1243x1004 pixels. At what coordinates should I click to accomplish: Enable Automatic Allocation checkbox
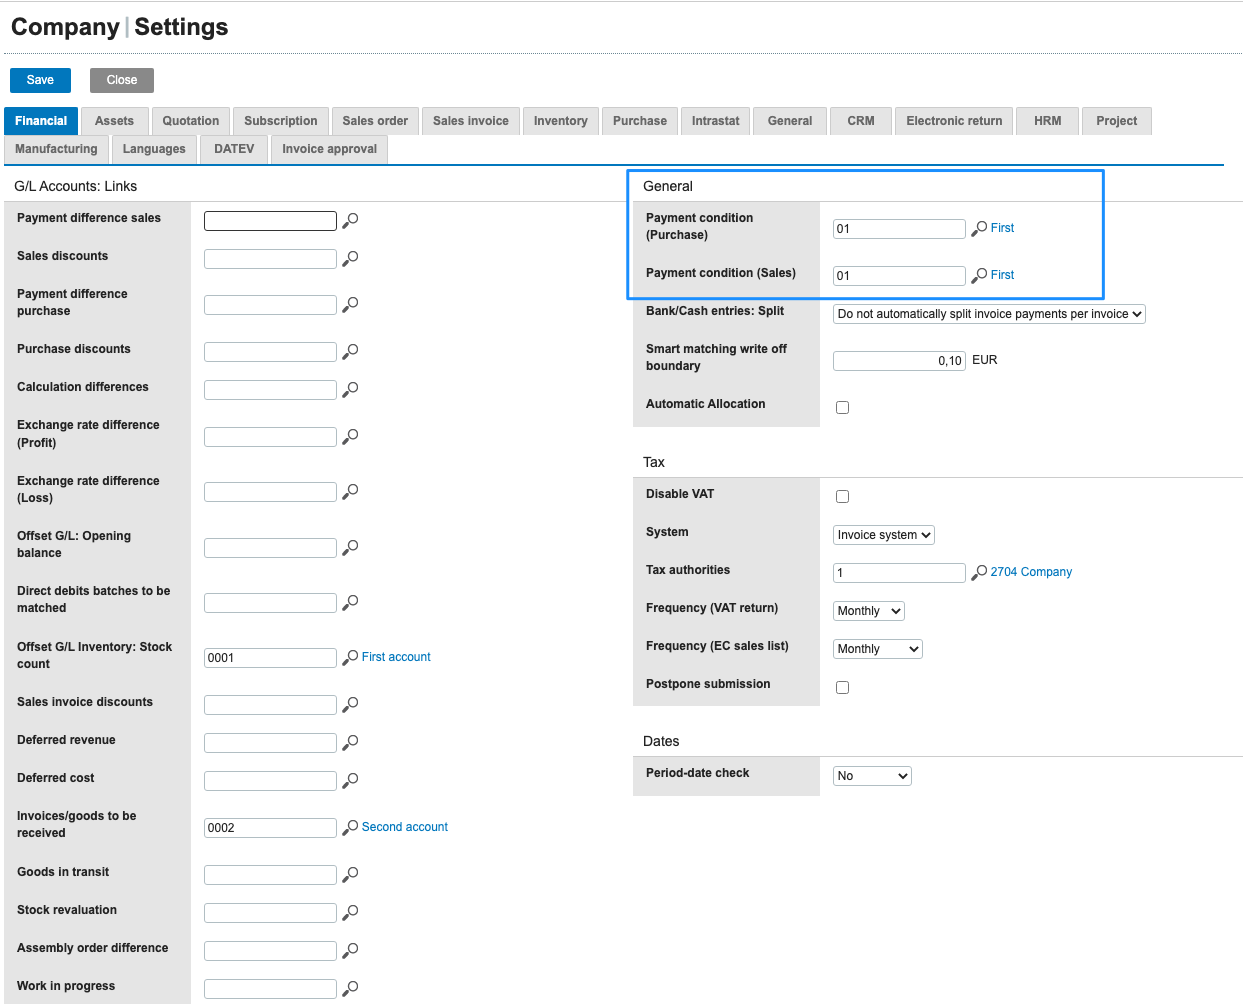click(842, 407)
